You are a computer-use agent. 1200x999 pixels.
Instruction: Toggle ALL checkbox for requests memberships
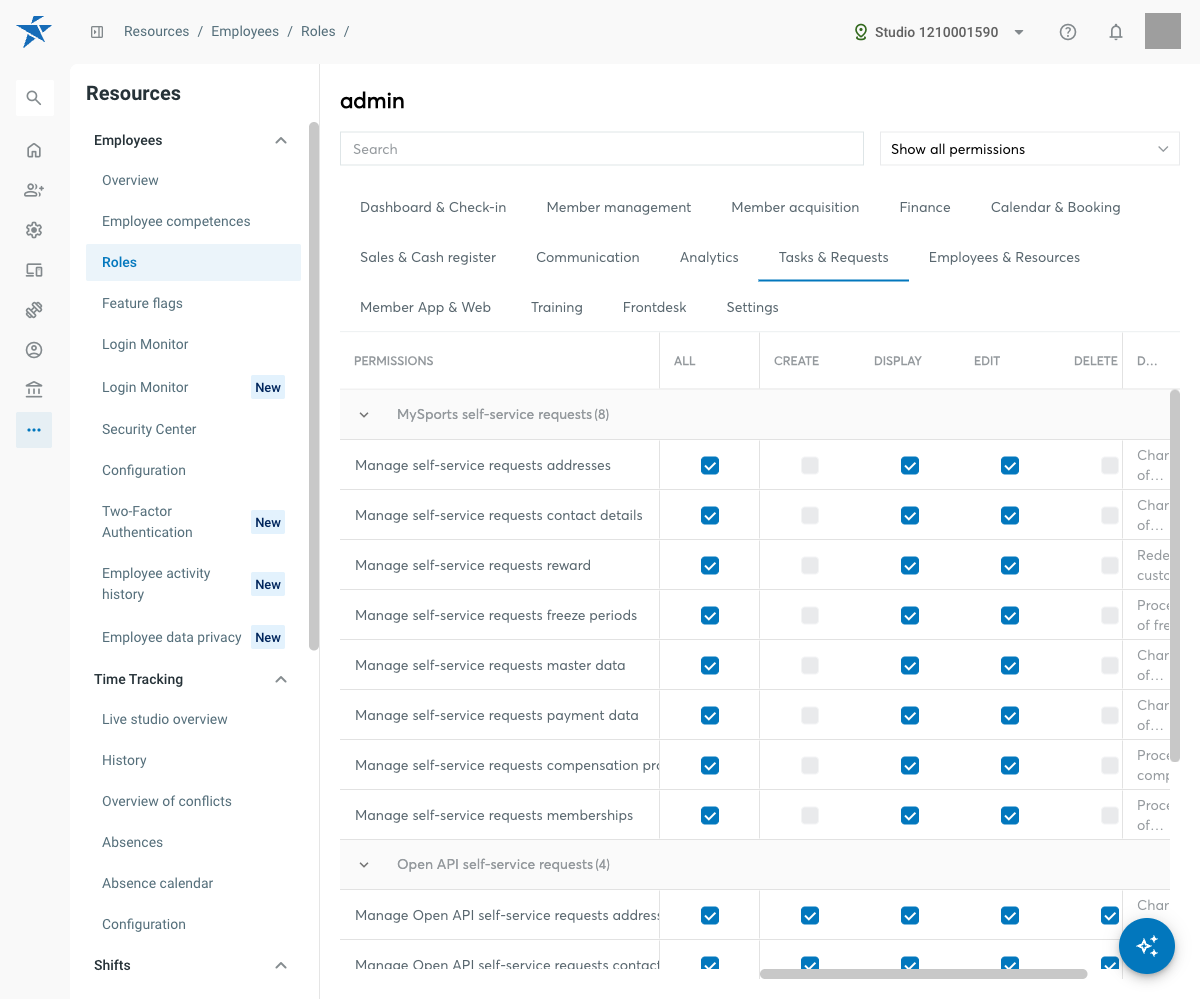tap(710, 815)
